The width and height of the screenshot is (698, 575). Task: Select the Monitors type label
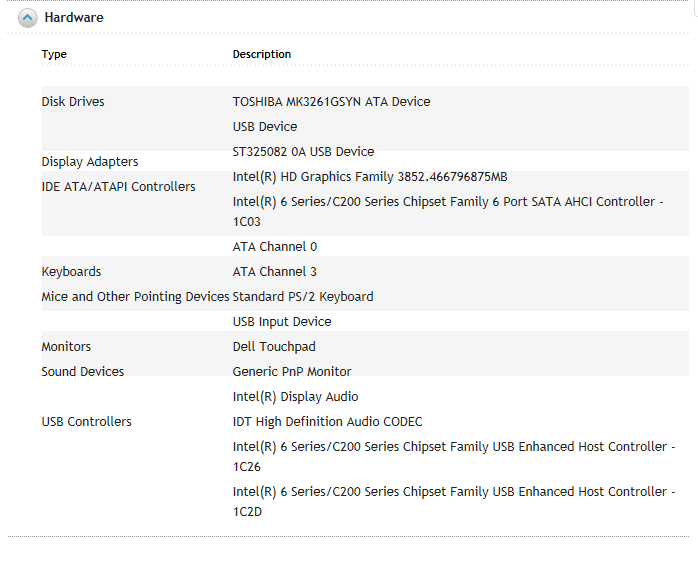(66, 347)
